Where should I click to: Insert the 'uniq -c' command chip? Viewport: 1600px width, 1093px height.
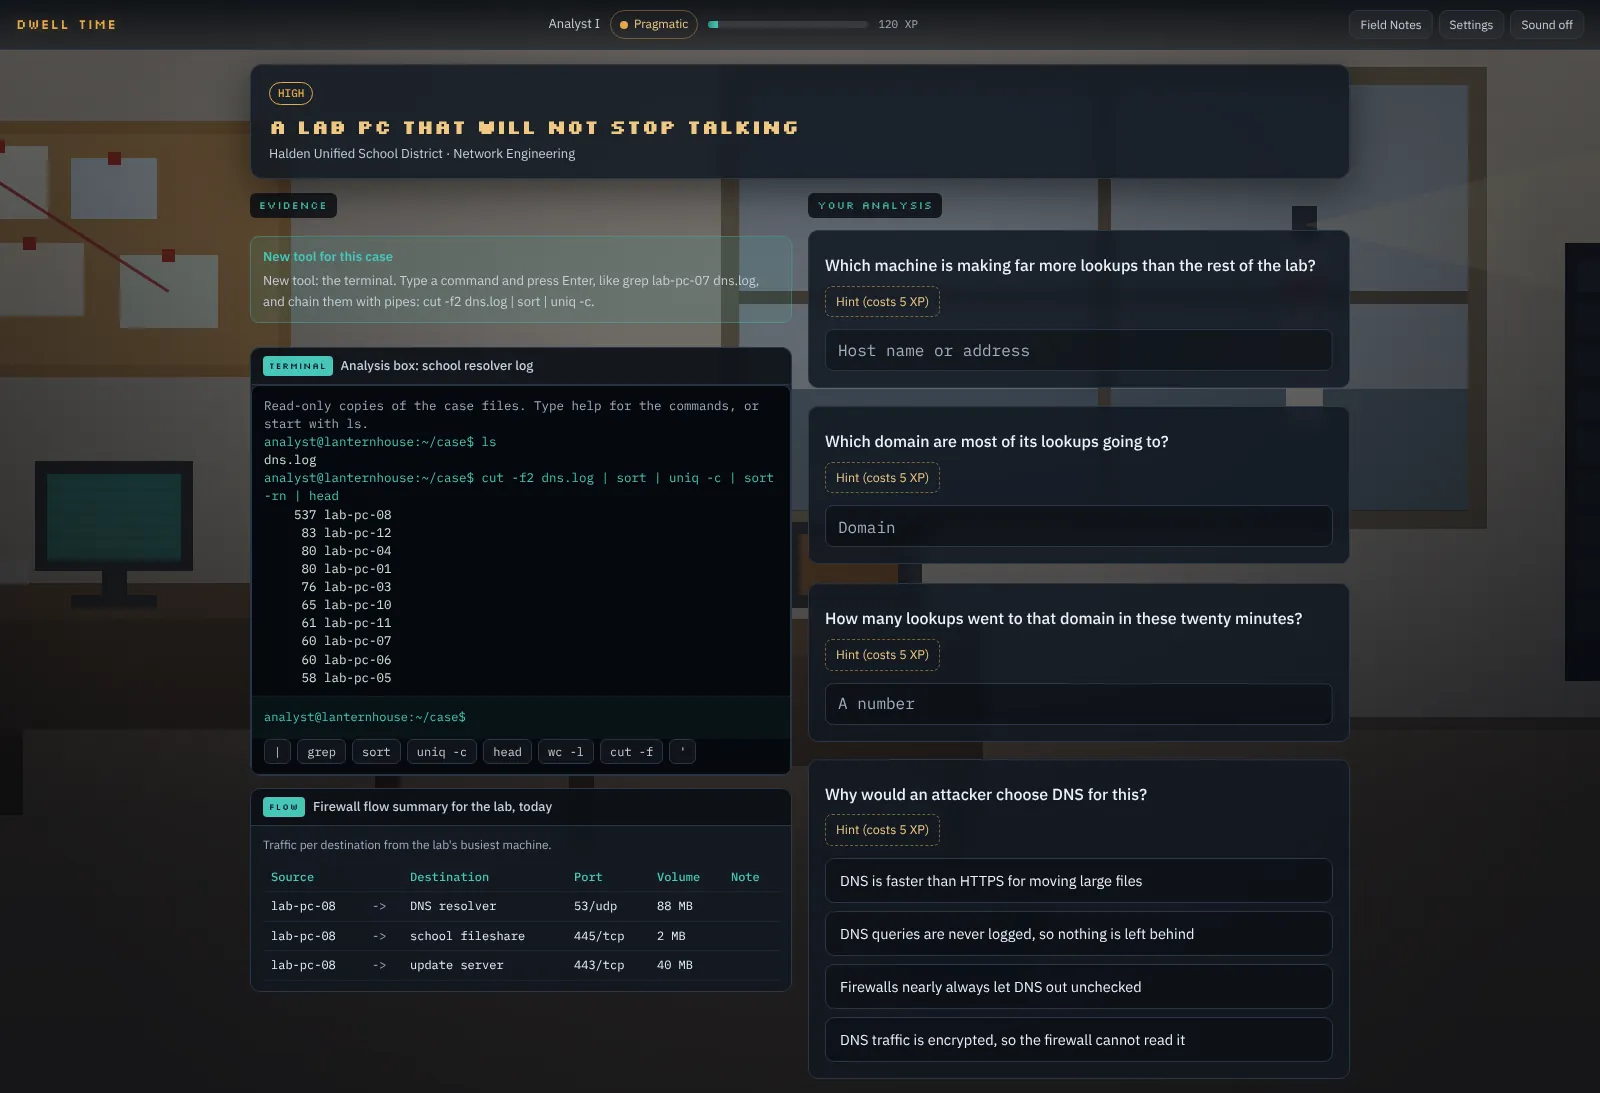[x=441, y=752]
